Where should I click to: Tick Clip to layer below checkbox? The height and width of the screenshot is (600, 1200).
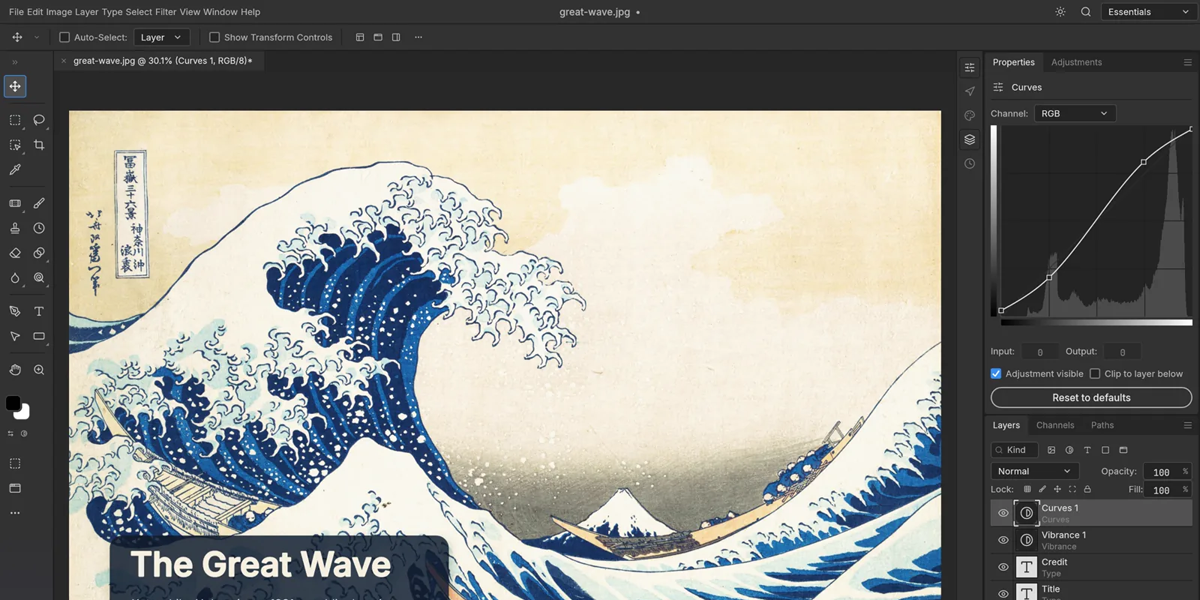[x=1095, y=373]
